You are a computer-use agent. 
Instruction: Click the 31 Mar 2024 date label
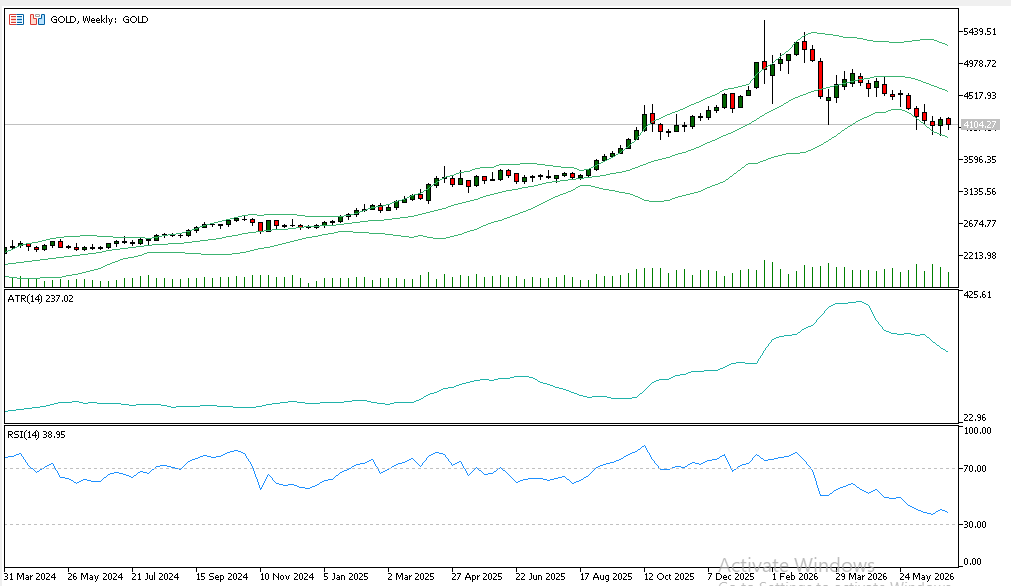point(30,576)
